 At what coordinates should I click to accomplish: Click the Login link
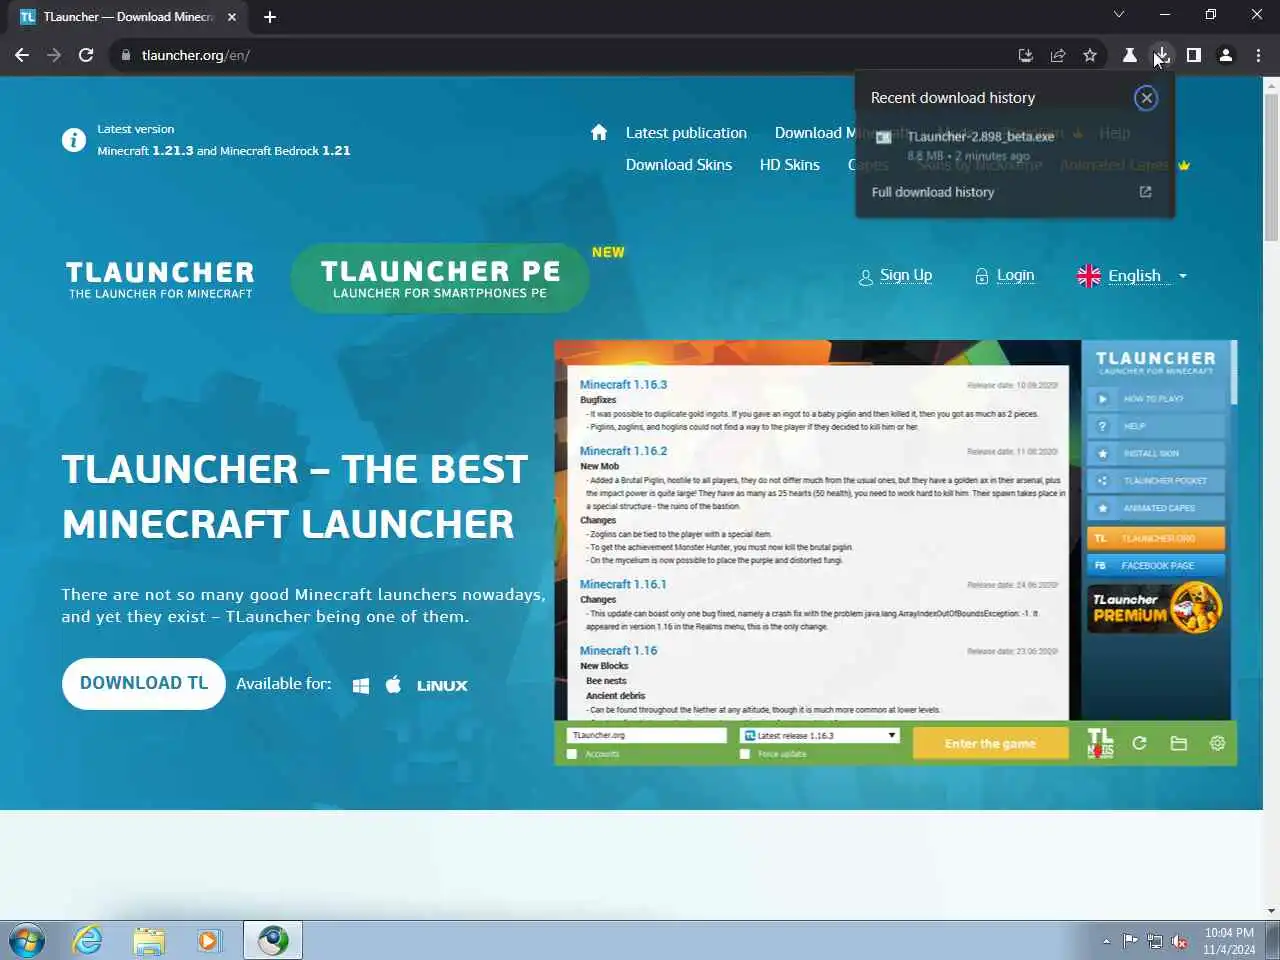pyautogui.click(x=1005, y=275)
